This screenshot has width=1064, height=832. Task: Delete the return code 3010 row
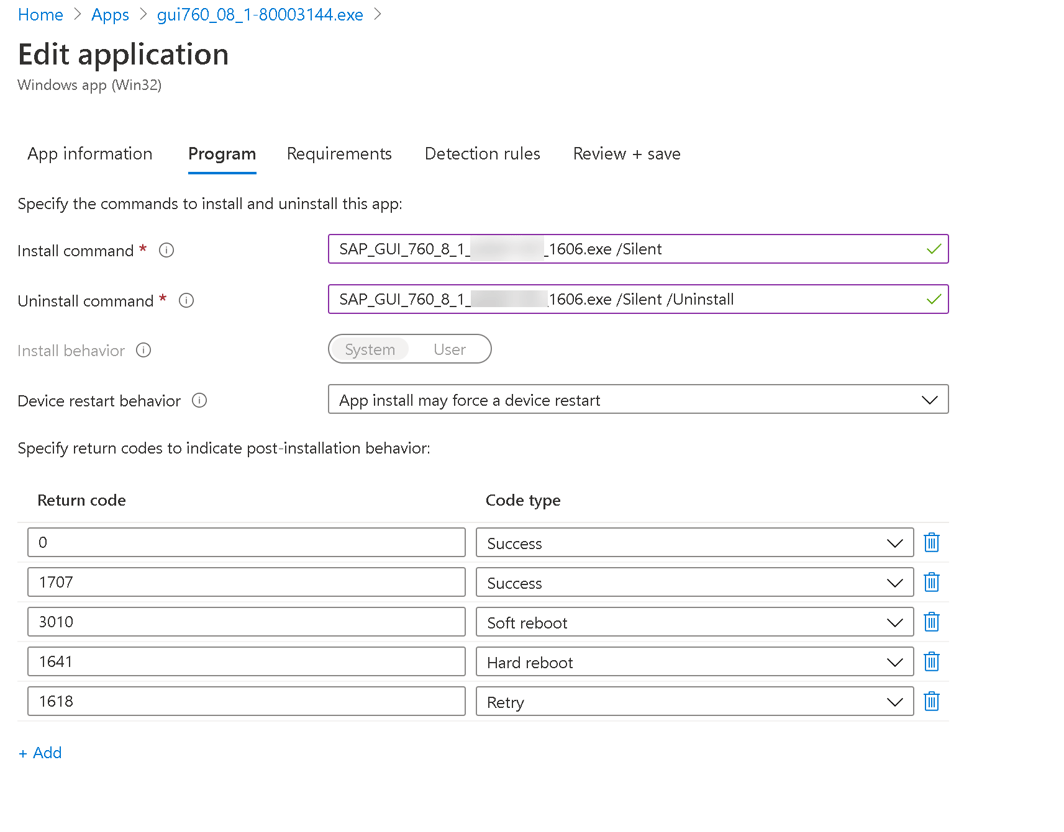click(x=931, y=621)
